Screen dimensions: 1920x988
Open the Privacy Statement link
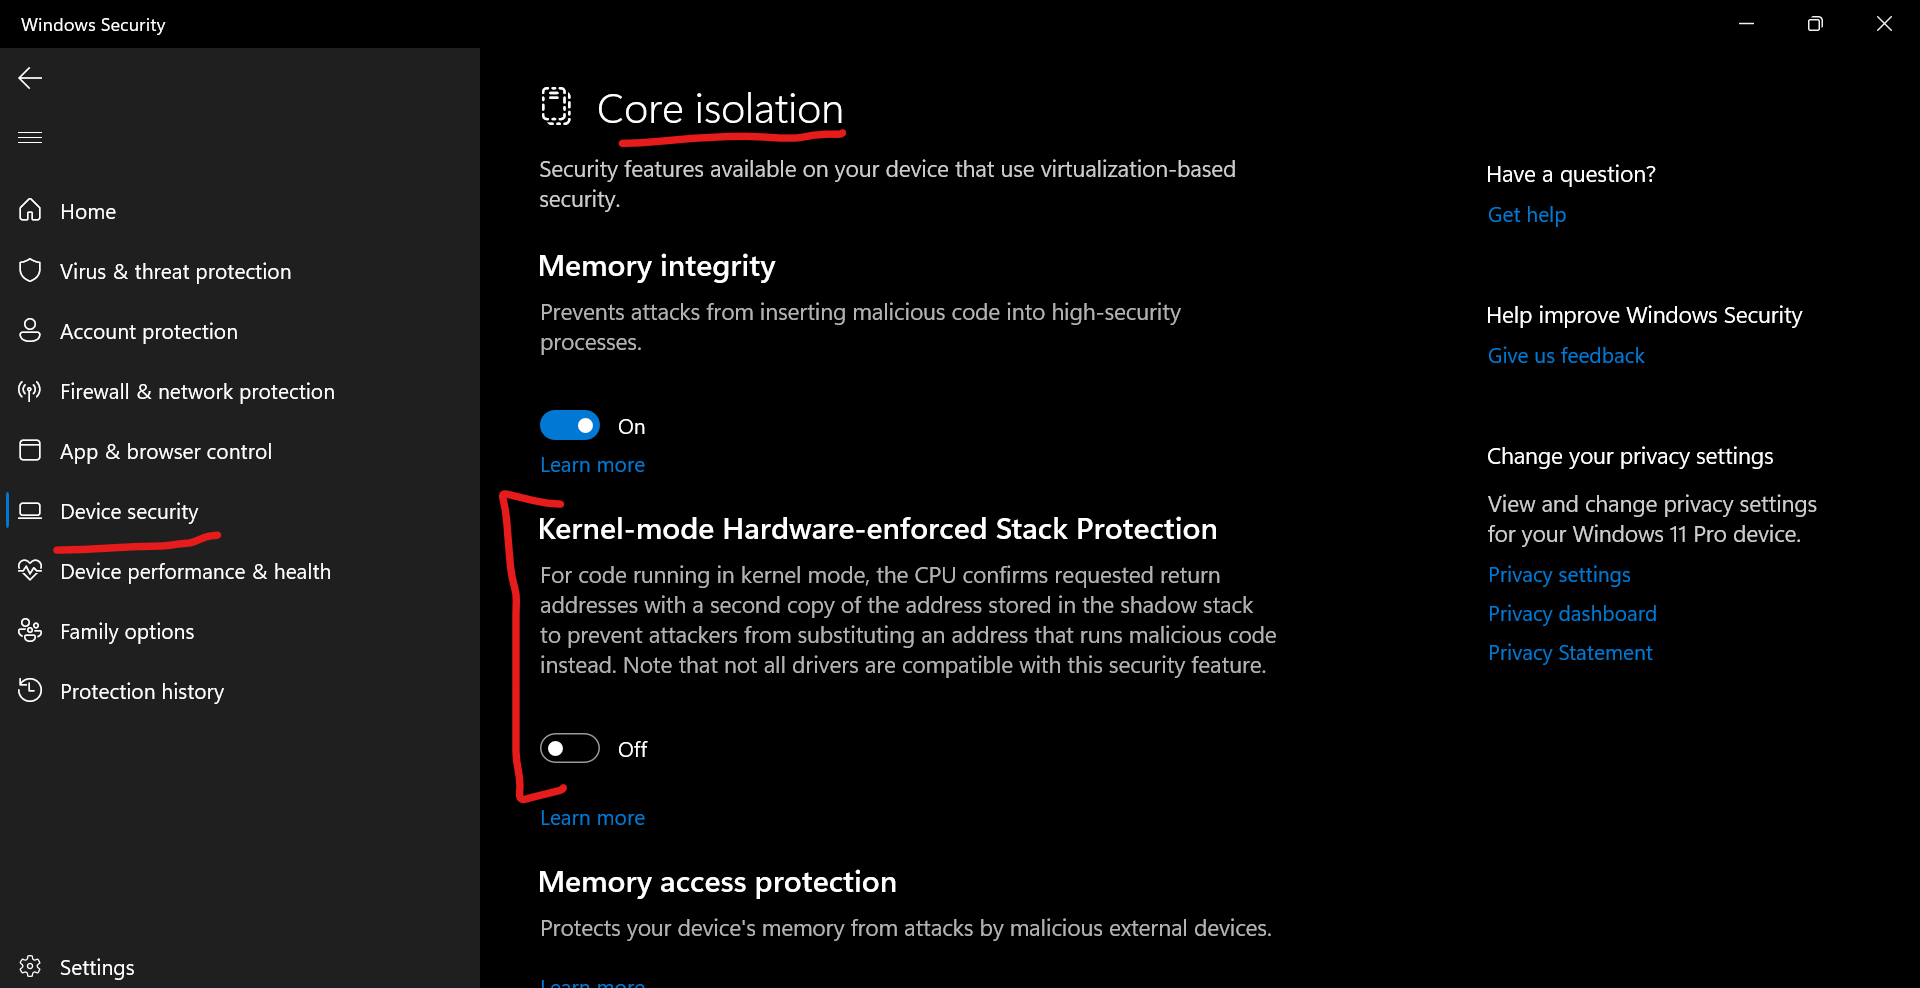tap(1569, 652)
